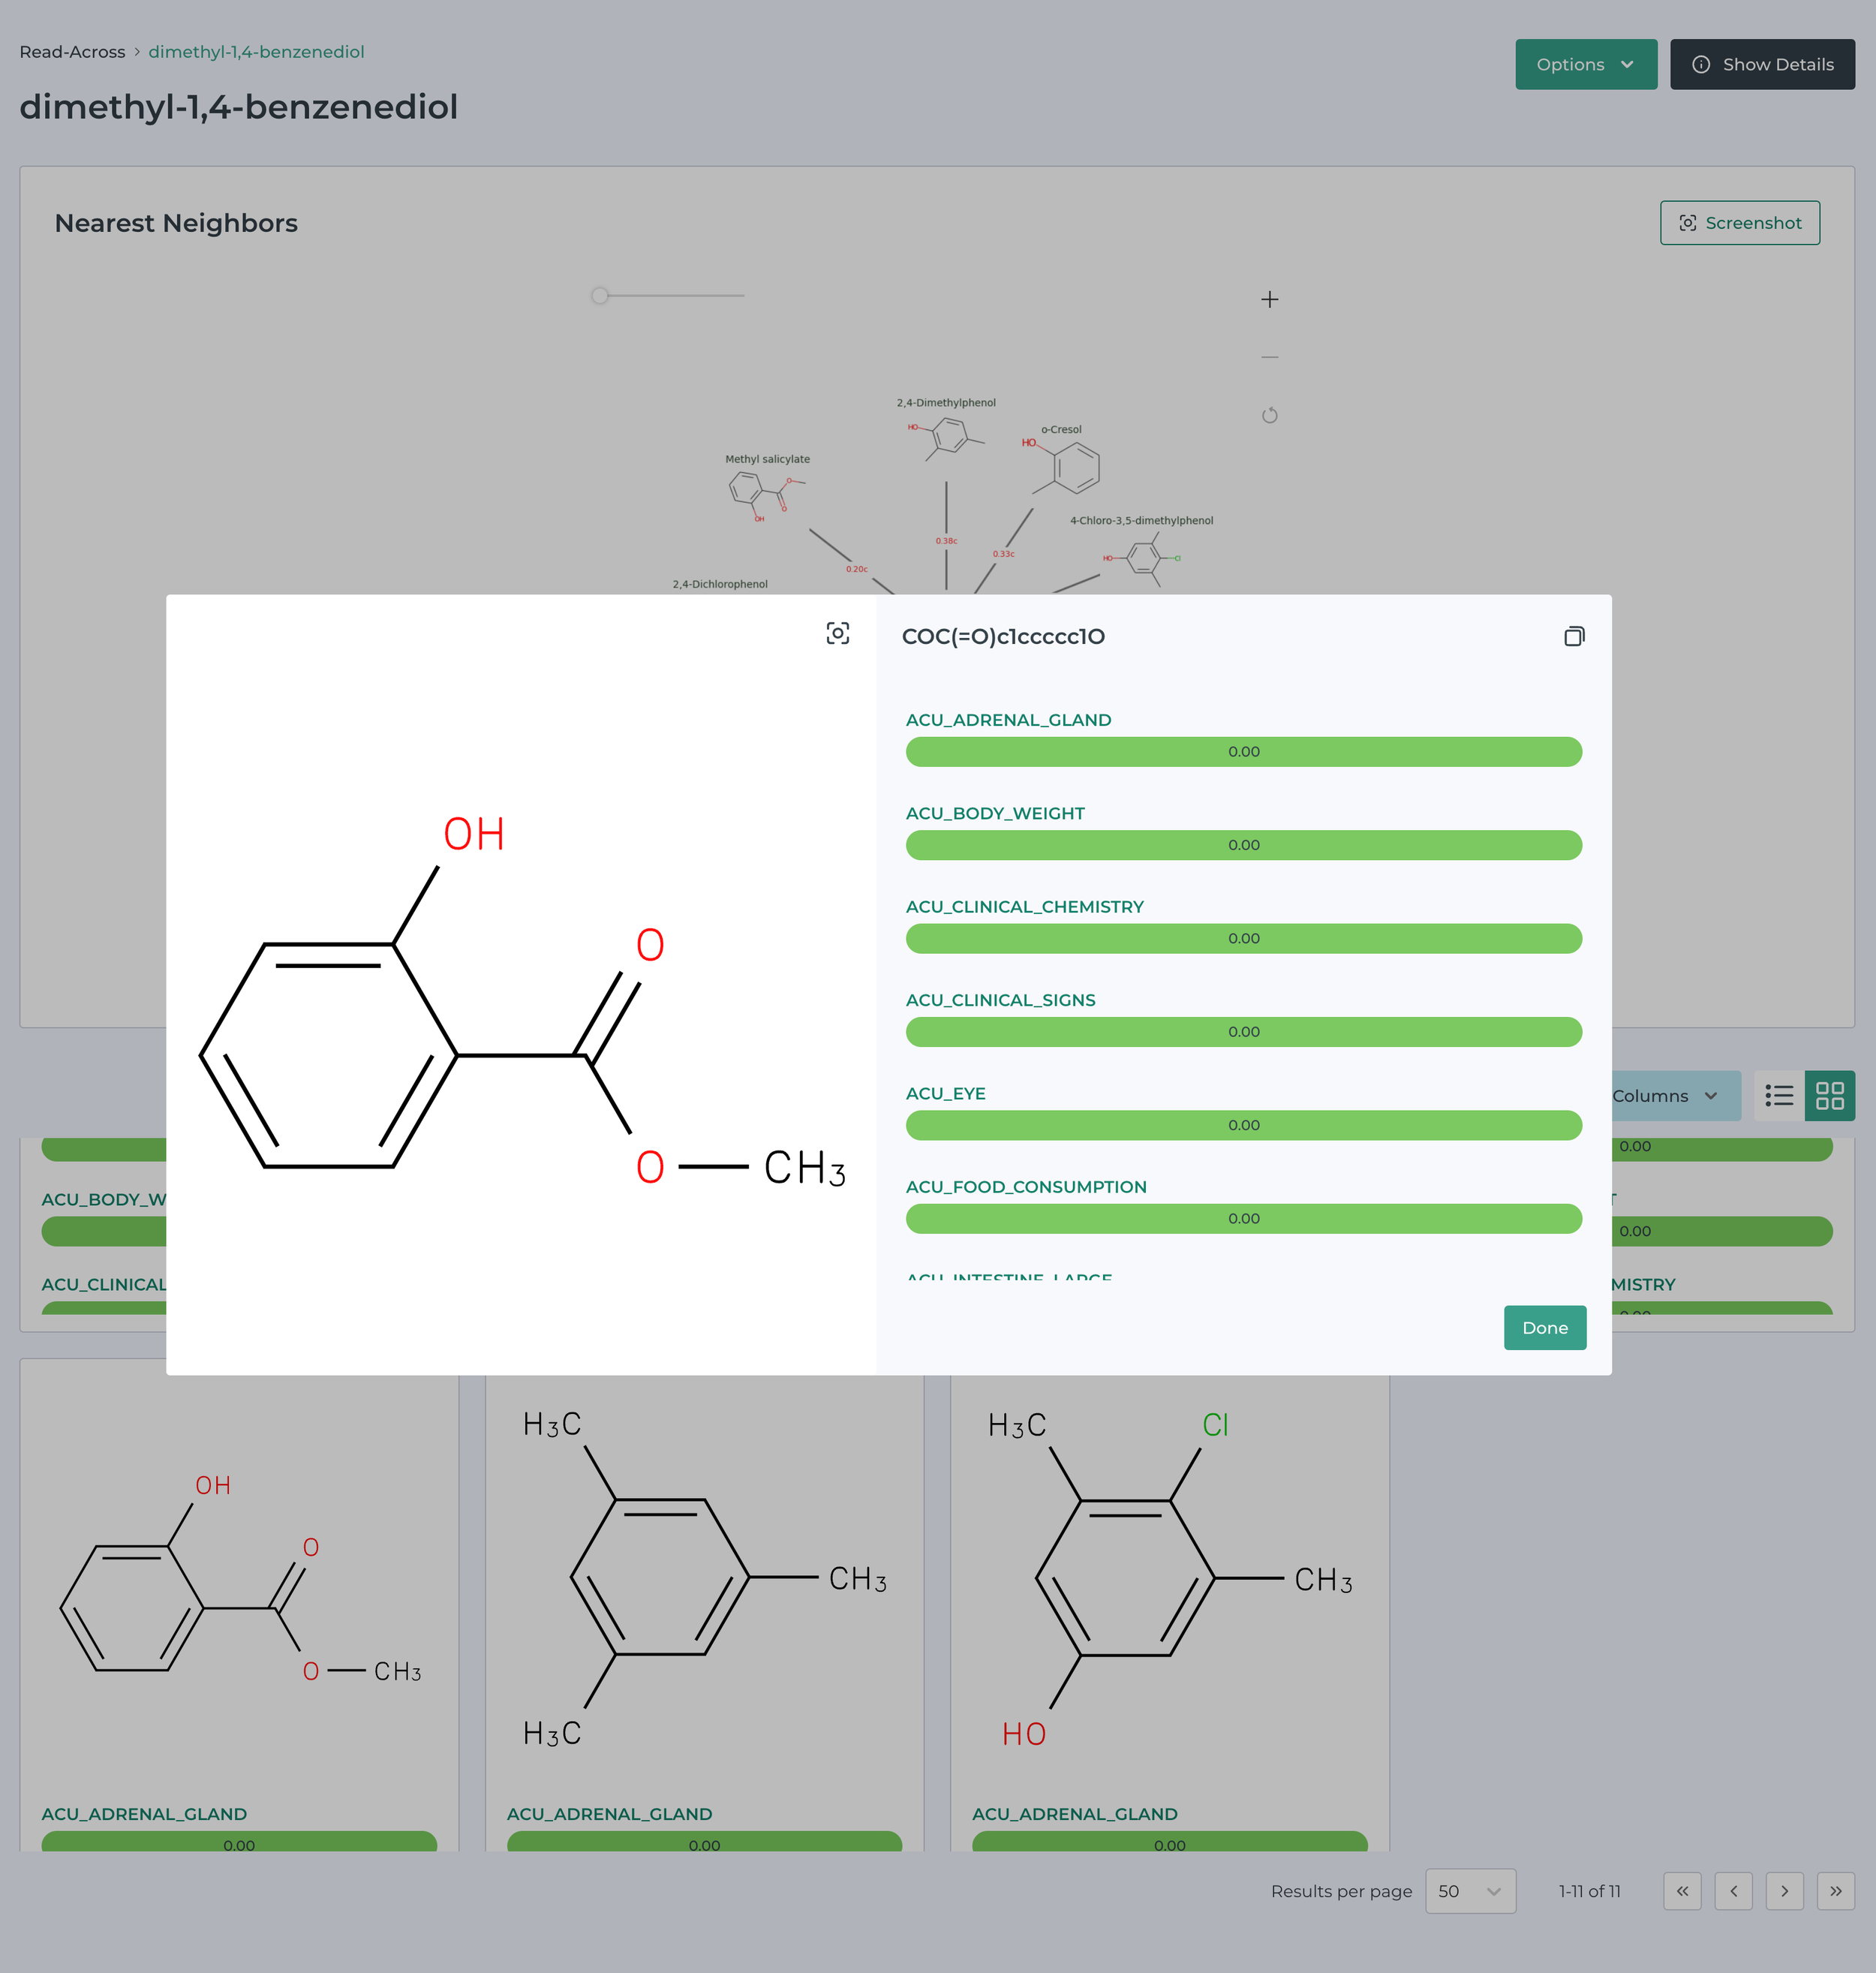The image size is (1876, 1973).
Task: Open the Columns dropdown
Action: (x=1675, y=1096)
